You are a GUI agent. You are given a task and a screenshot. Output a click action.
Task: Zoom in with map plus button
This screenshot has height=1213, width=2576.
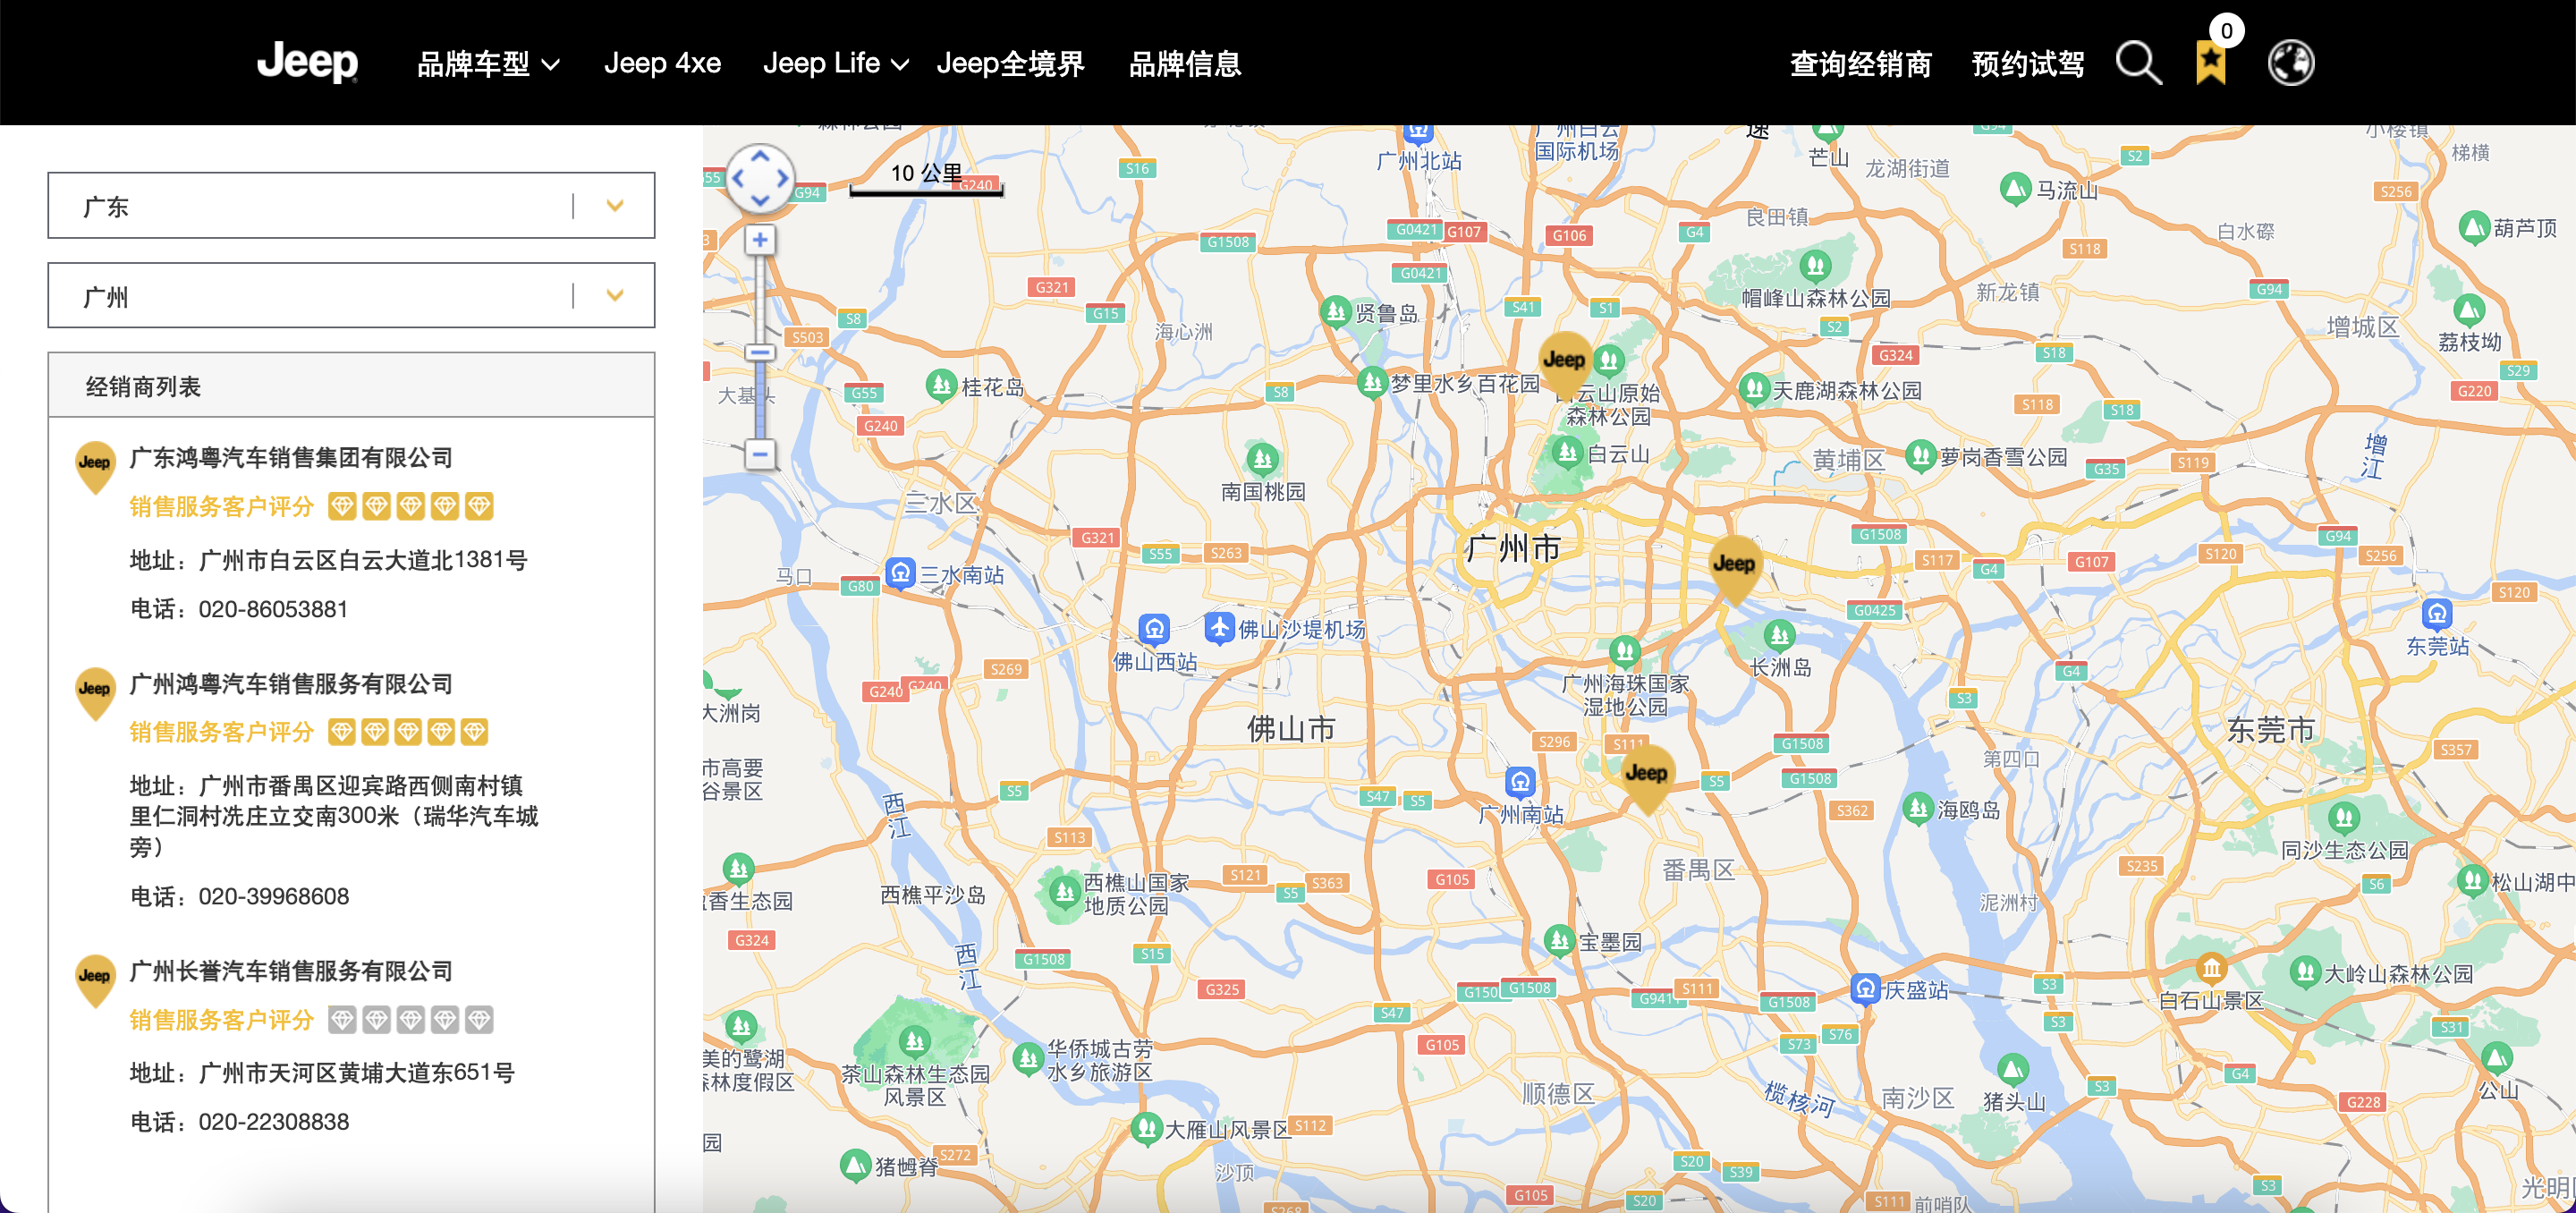[760, 240]
